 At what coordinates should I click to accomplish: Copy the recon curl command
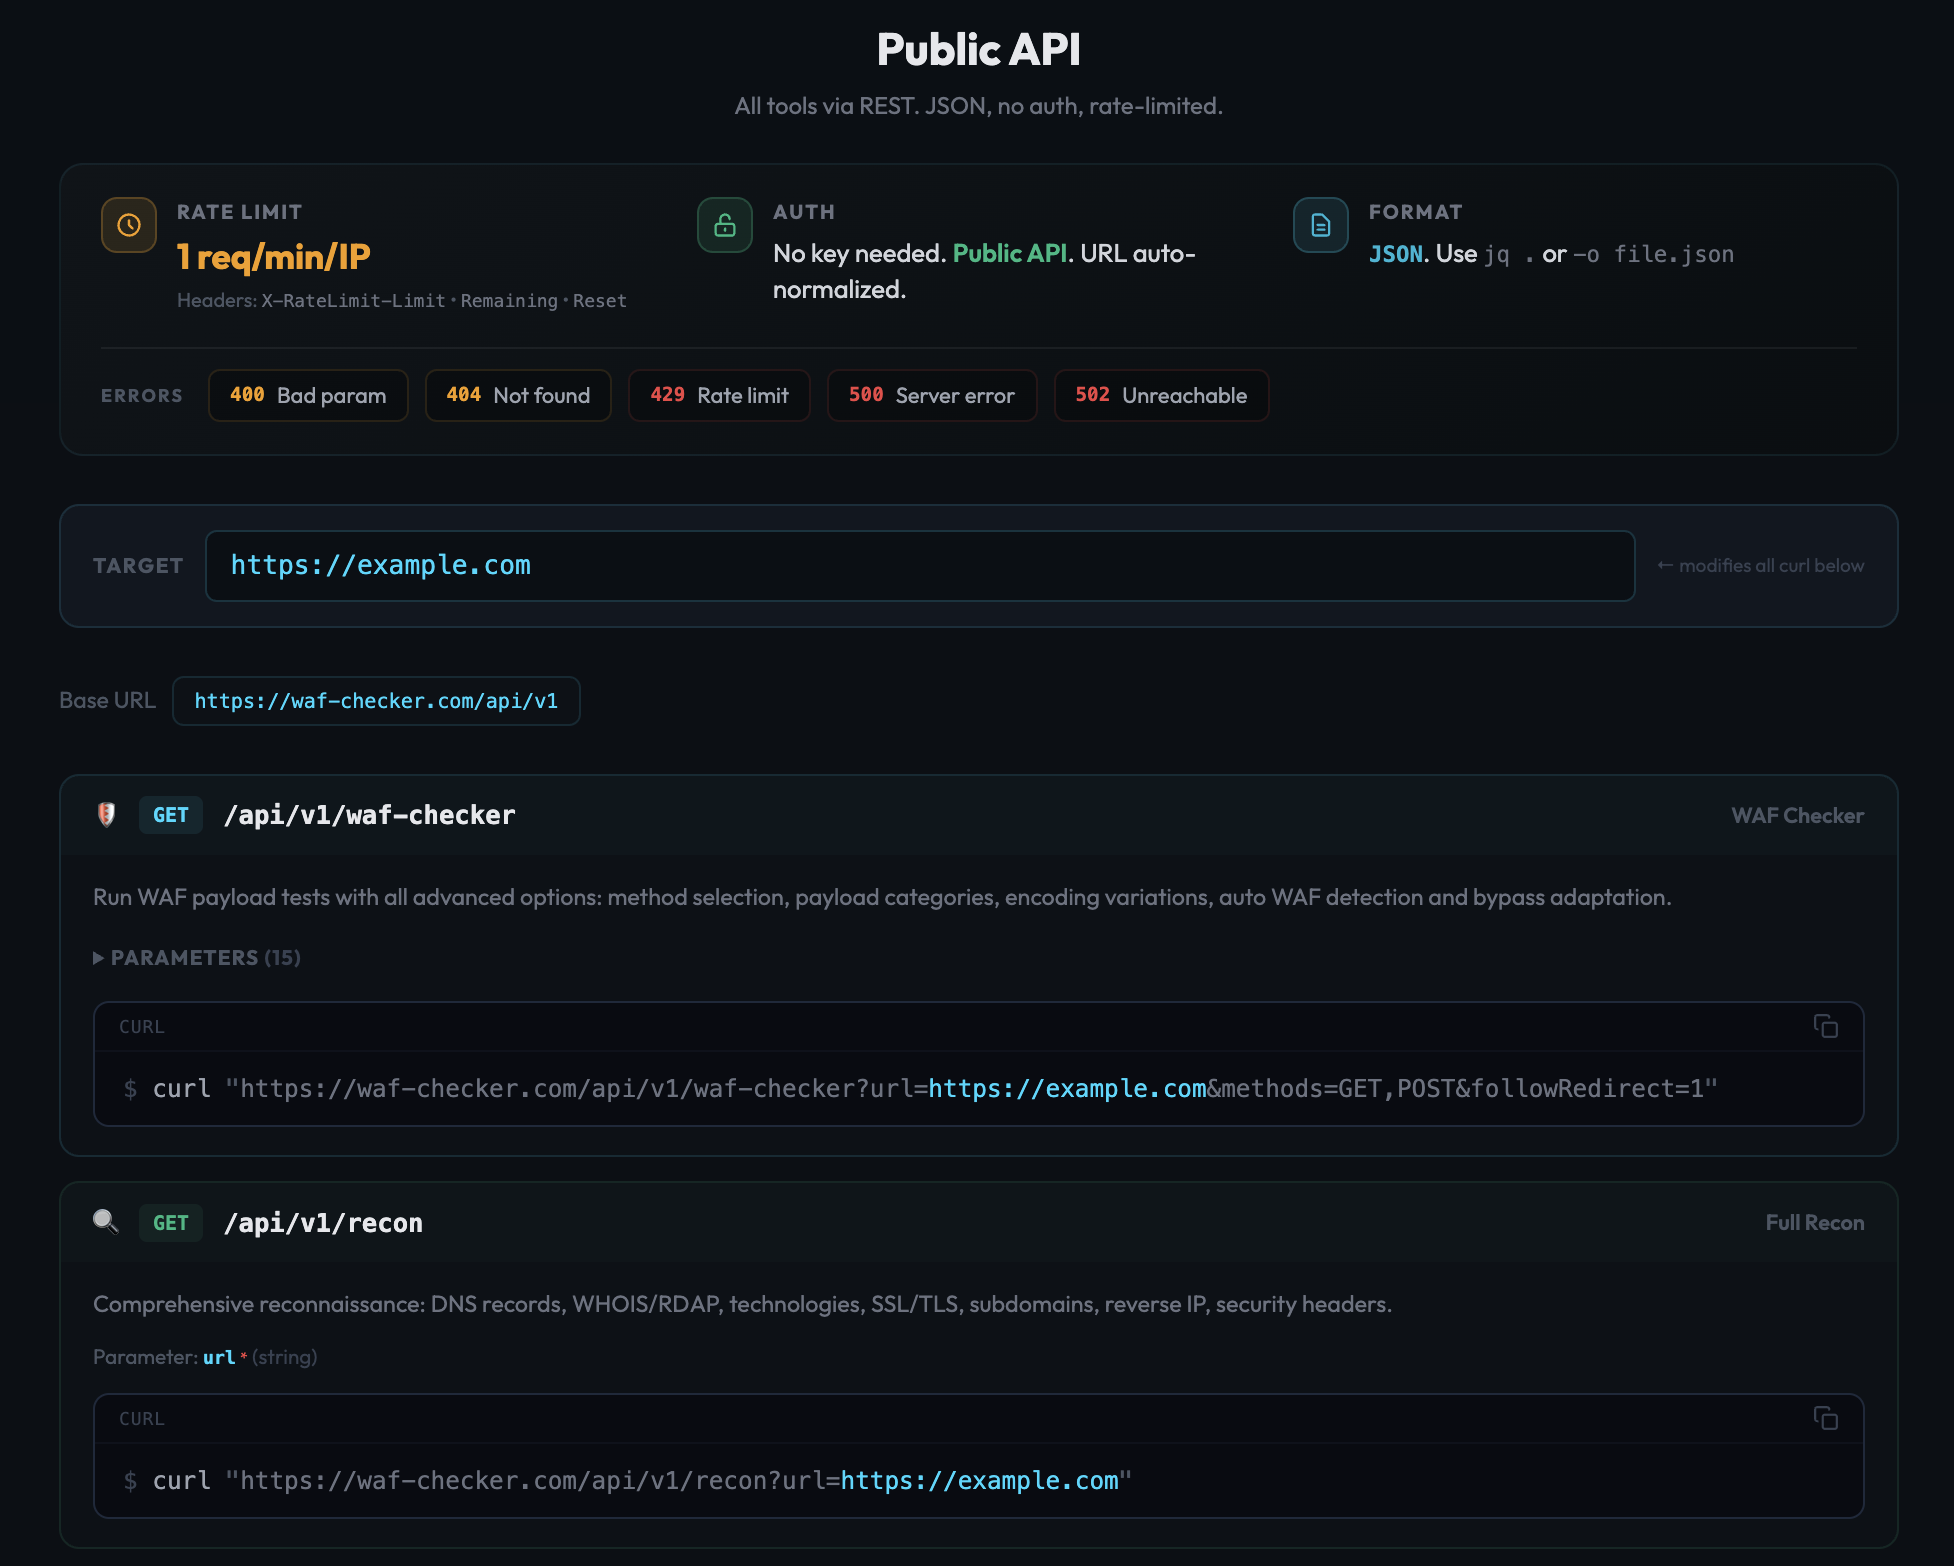(1826, 1418)
